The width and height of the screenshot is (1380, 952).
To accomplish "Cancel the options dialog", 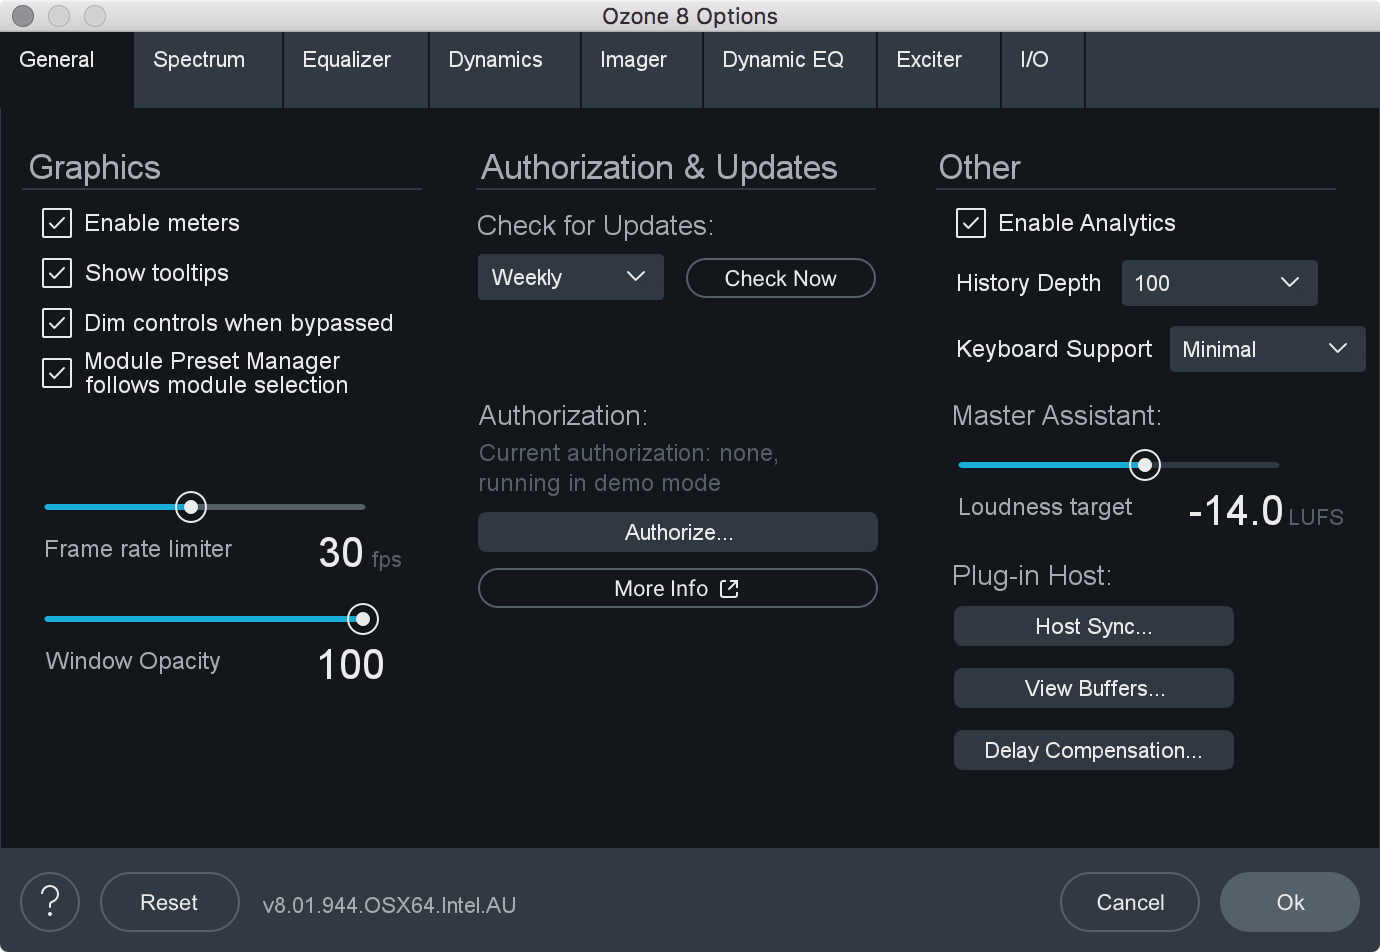I will click(1130, 902).
